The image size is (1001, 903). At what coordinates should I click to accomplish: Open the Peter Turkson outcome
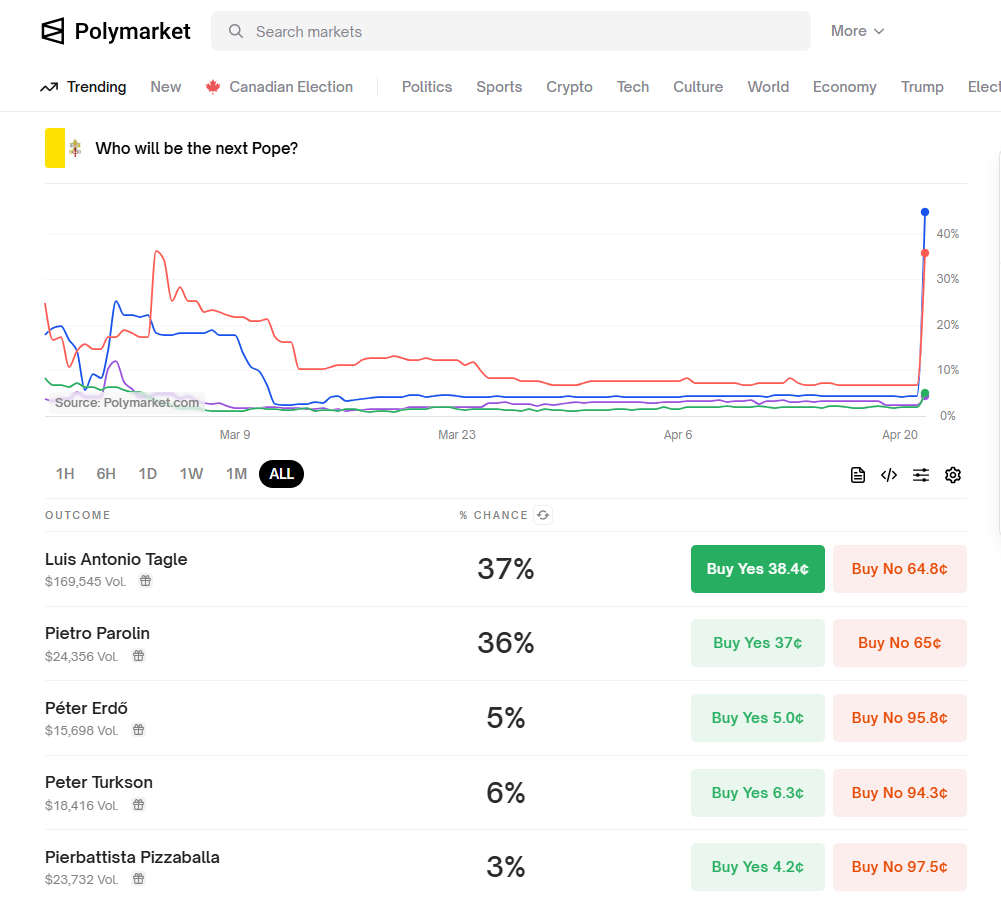click(98, 782)
